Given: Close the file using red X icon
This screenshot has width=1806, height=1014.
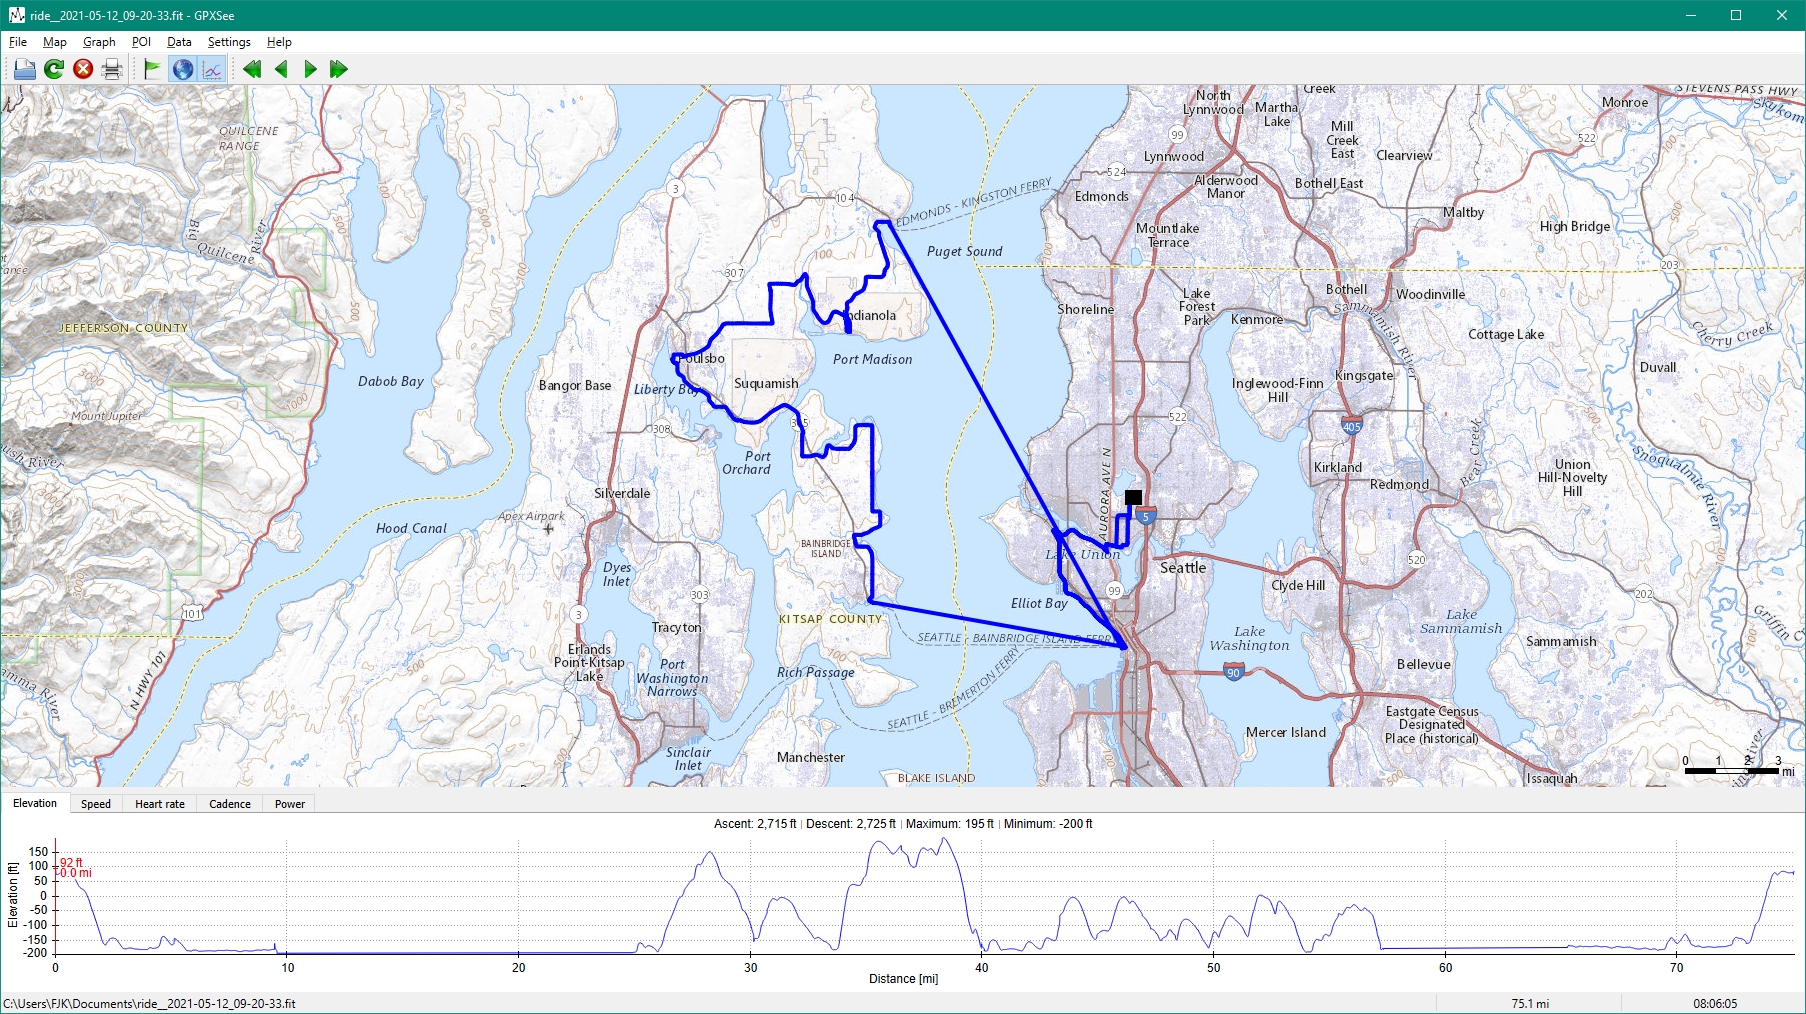Looking at the screenshot, I should (x=83, y=69).
